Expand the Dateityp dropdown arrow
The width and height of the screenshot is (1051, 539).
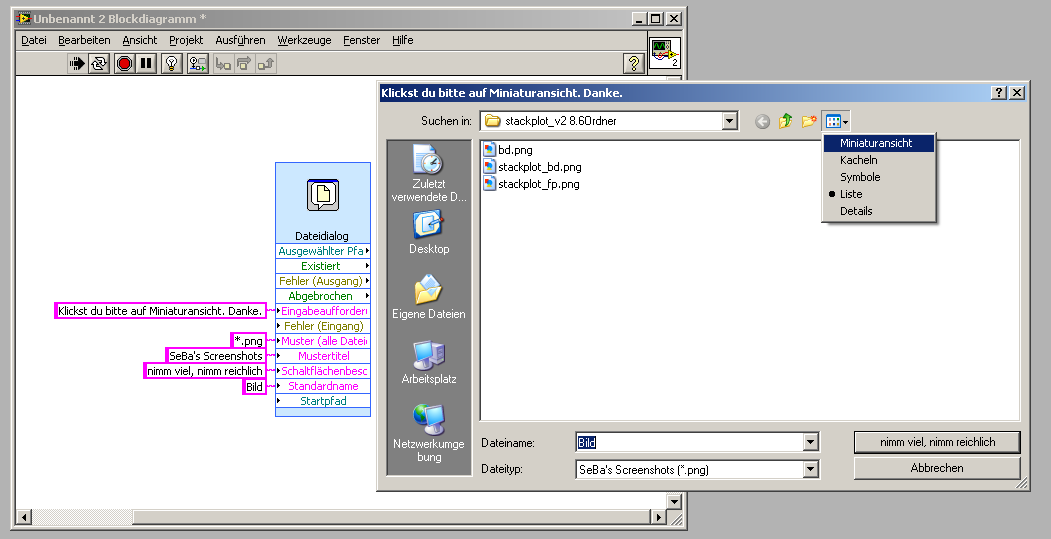[810, 469]
